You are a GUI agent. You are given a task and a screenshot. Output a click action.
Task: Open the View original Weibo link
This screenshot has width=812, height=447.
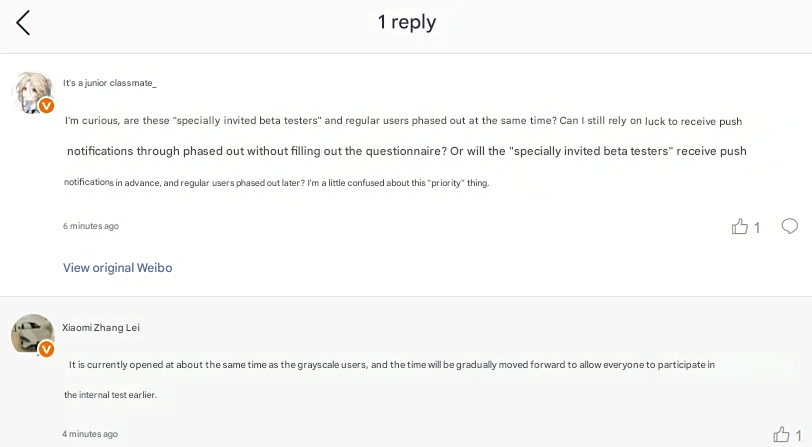tap(118, 268)
